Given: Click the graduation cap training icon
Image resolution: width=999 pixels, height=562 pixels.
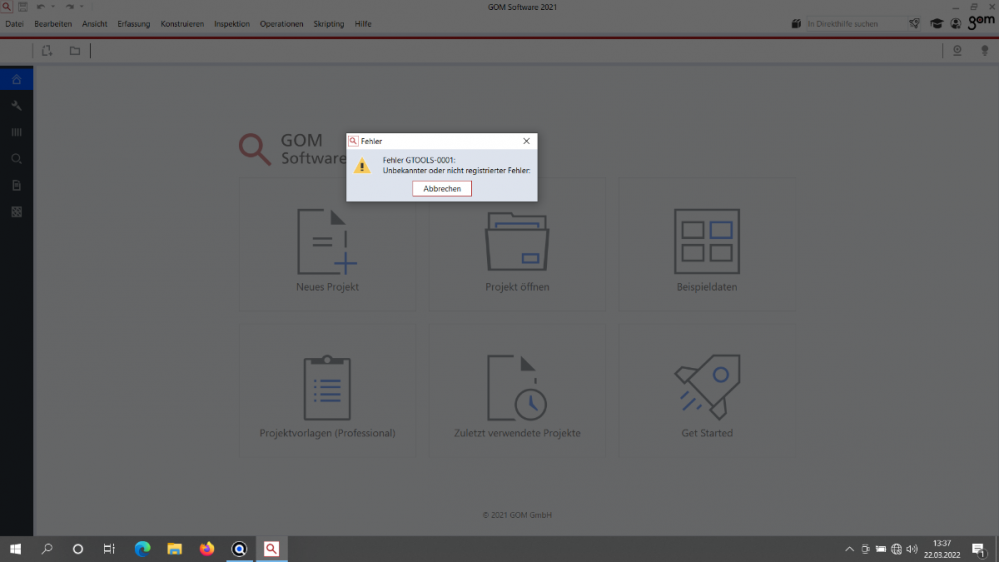Looking at the screenshot, I should [x=937, y=24].
